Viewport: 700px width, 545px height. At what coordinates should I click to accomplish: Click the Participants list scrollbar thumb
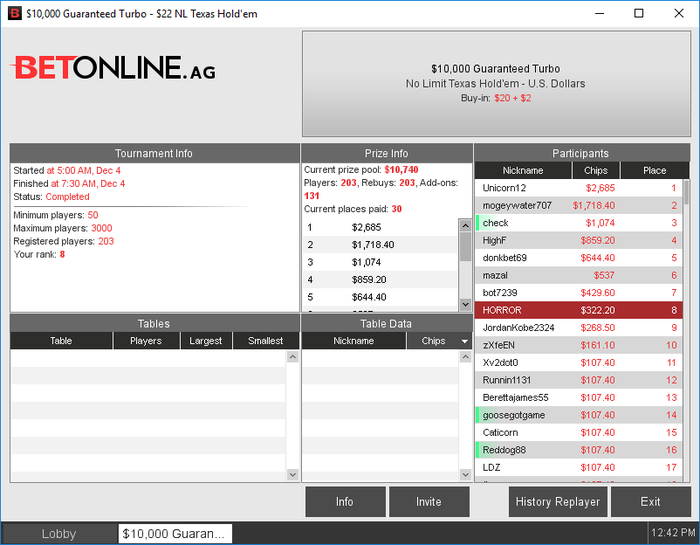(686, 192)
